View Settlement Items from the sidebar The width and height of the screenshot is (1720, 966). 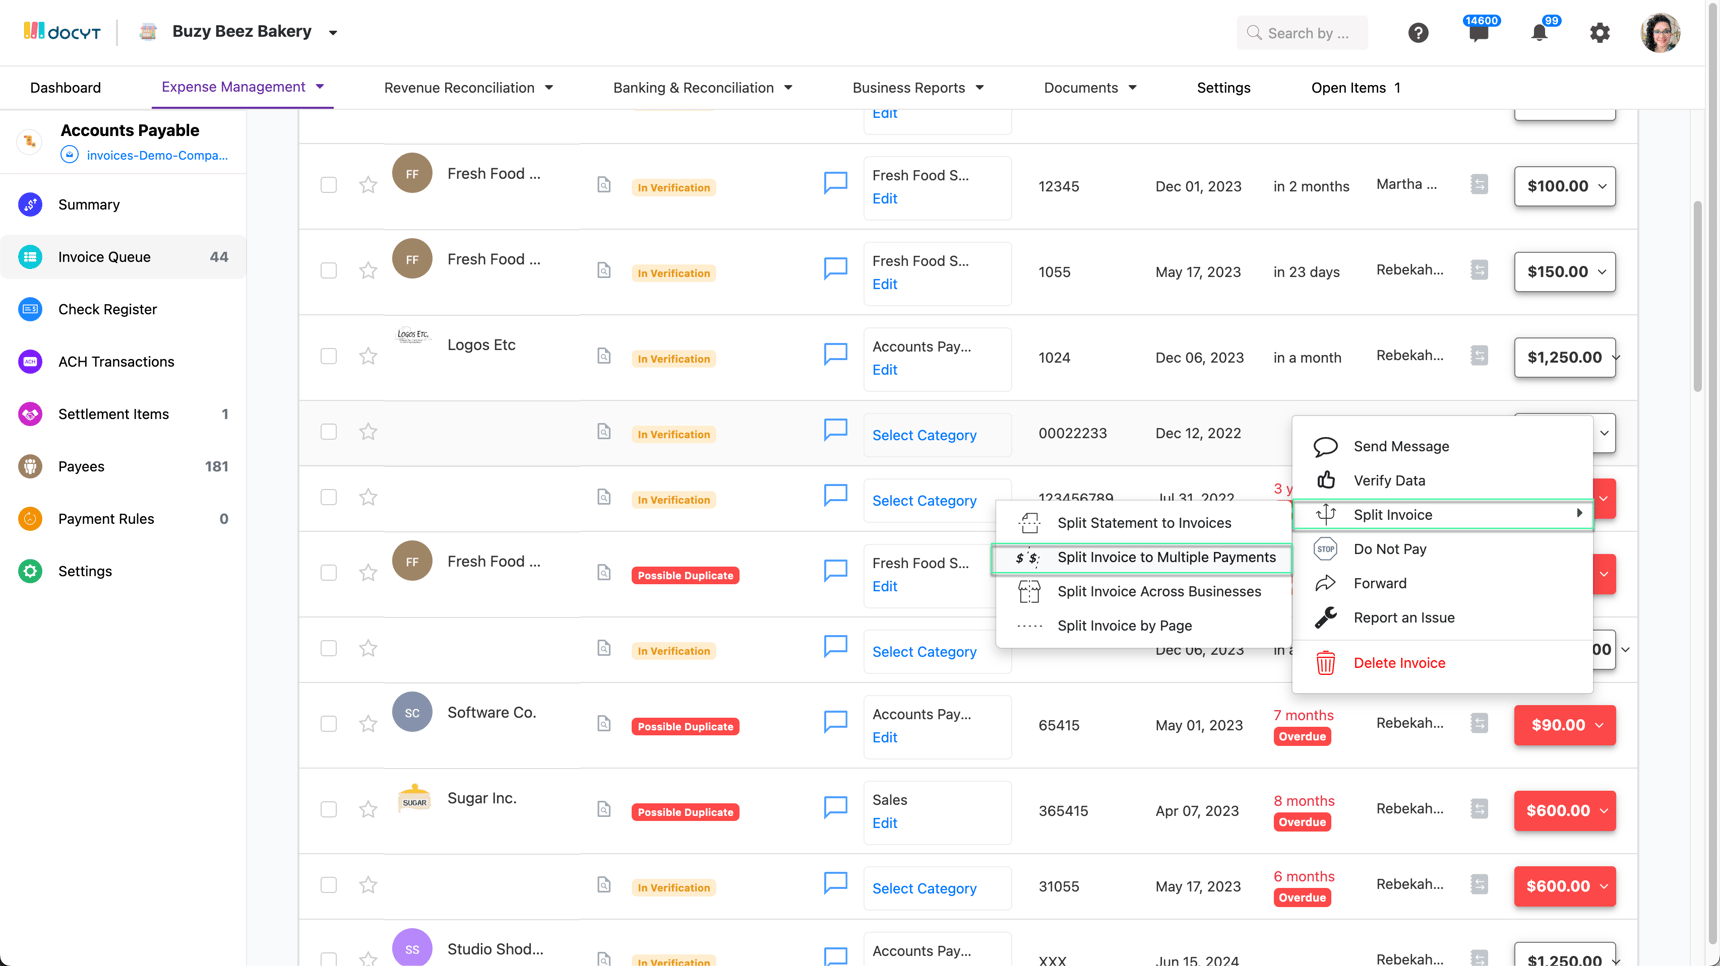[115, 413]
